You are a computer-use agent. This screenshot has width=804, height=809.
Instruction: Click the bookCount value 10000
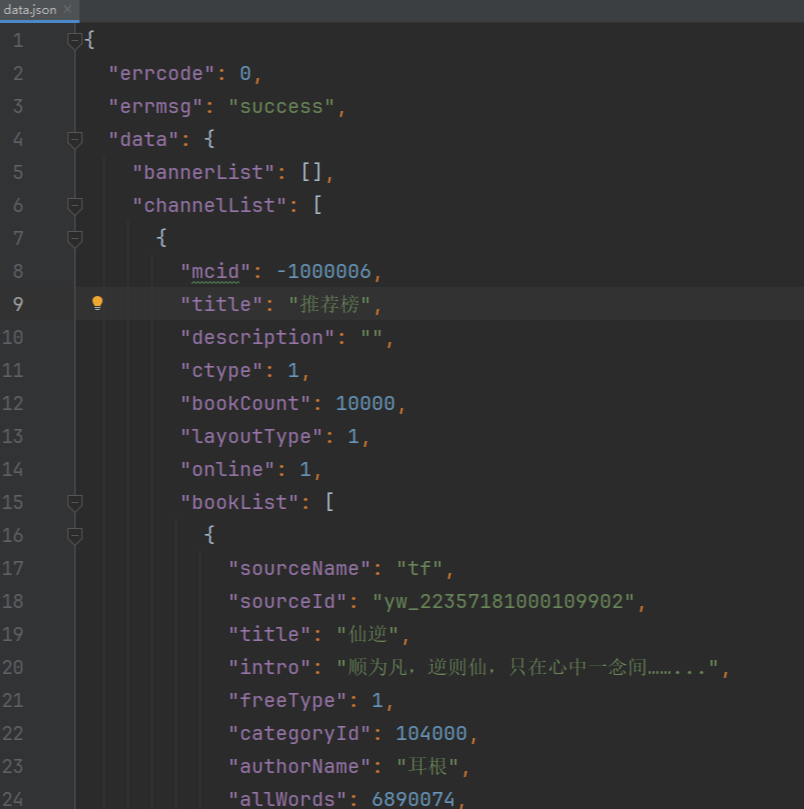pyautogui.click(x=365, y=403)
